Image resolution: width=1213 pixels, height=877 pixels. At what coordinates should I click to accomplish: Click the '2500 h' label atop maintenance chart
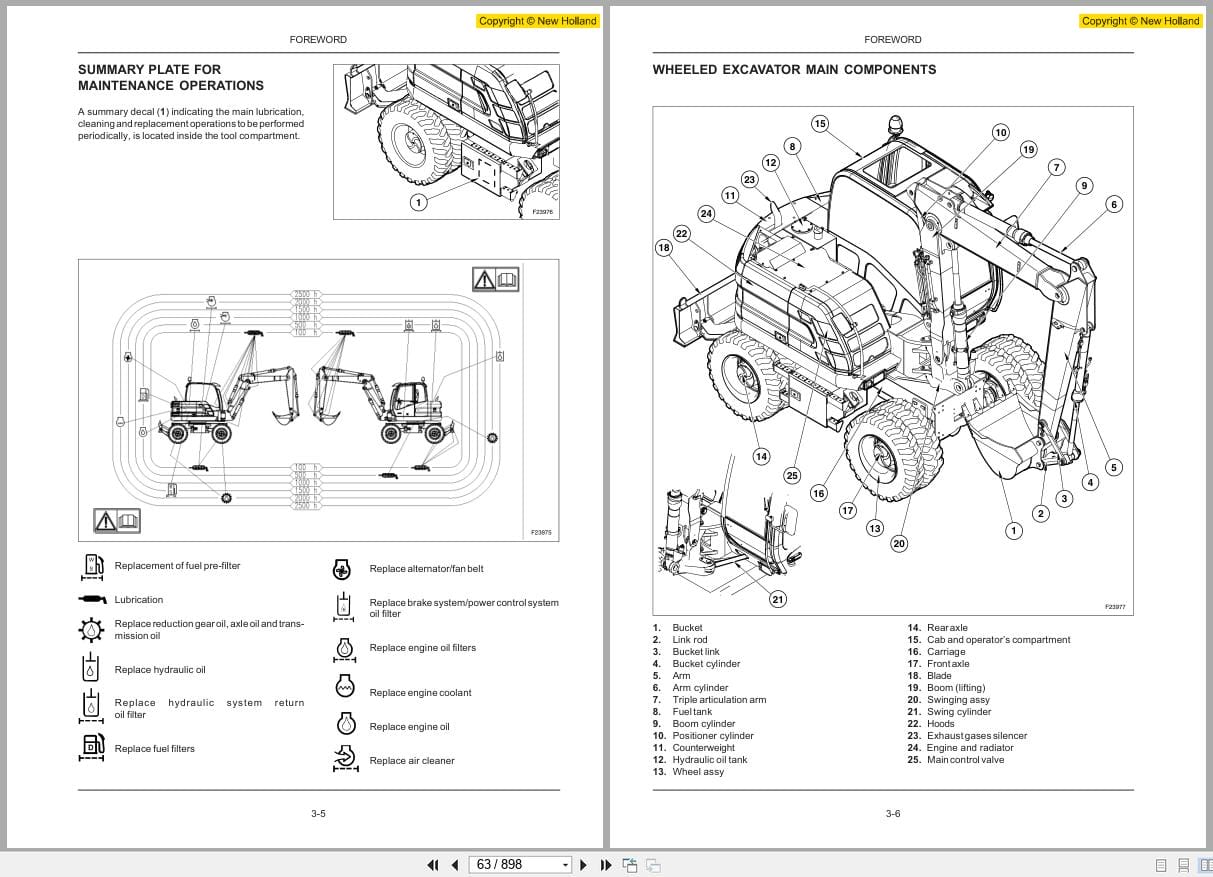coord(305,295)
